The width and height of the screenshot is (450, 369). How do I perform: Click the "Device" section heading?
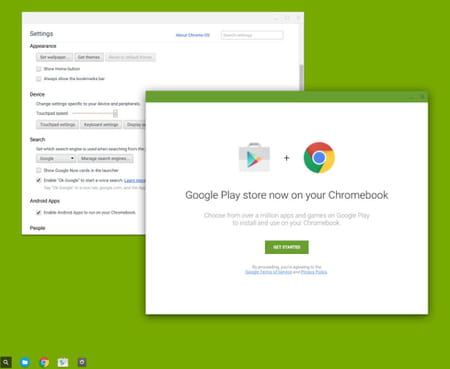[37, 94]
